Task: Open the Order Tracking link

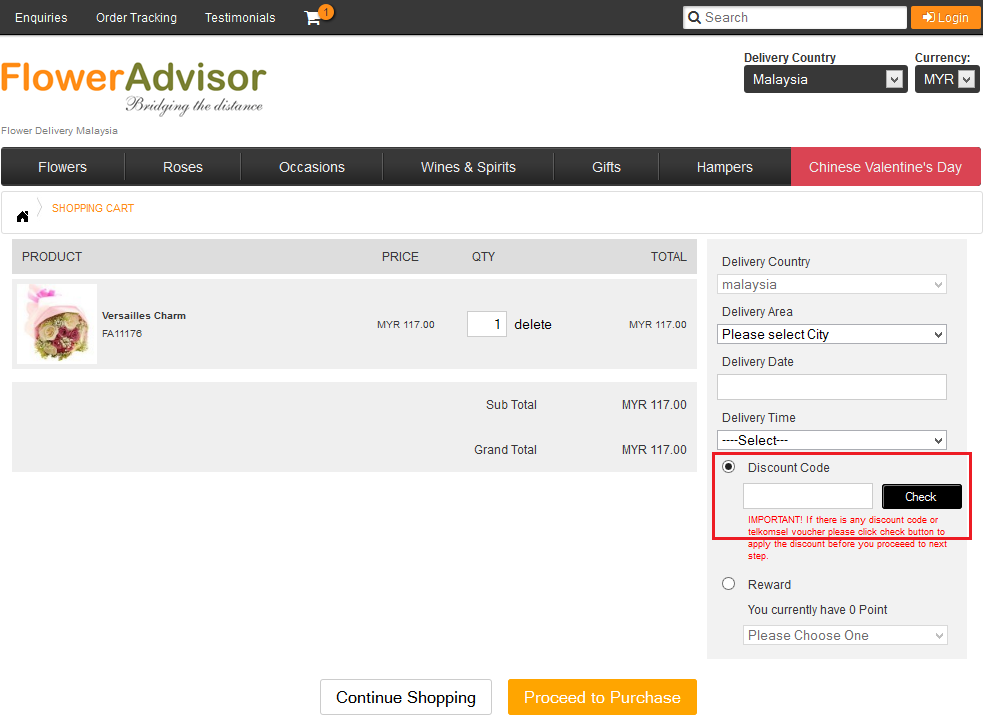Action: pos(136,18)
